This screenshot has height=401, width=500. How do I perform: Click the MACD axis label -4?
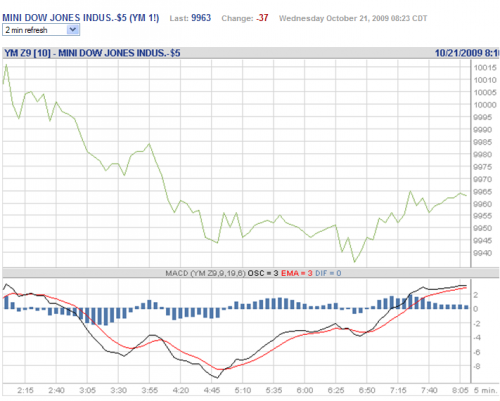pyautogui.click(x=477, y=338)
